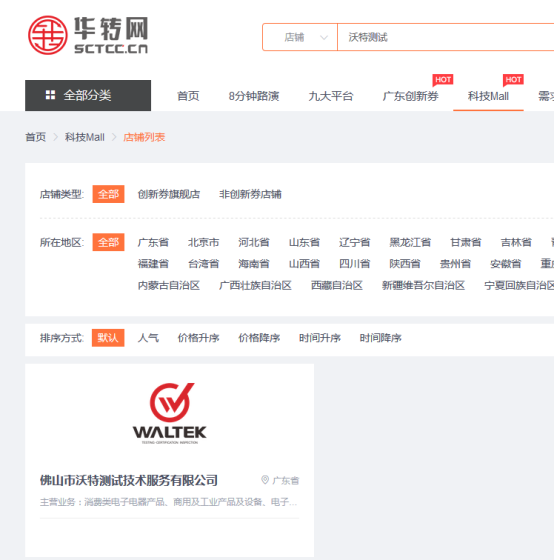Screen dimensions: 554x560
Task: Click the search field containing 沃特测试
Action: (445, 37)
